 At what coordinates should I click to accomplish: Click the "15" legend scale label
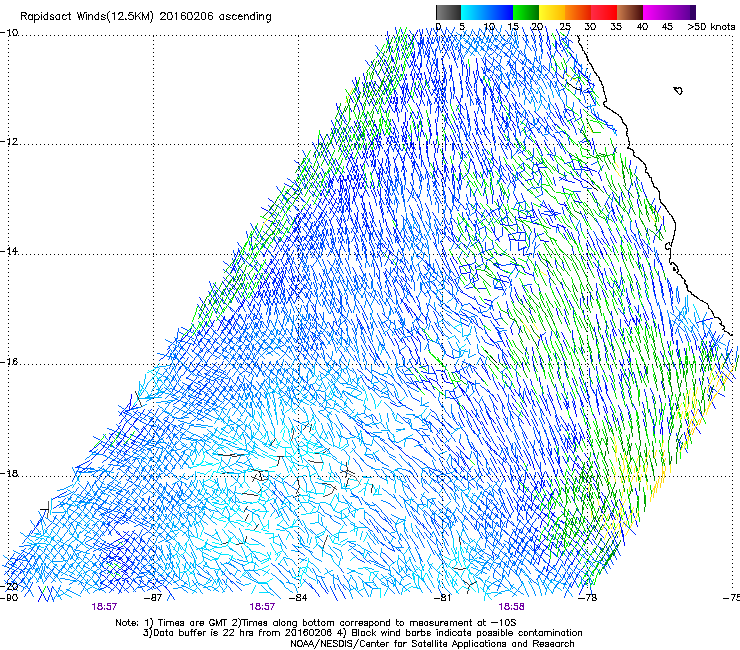point(513,27)
